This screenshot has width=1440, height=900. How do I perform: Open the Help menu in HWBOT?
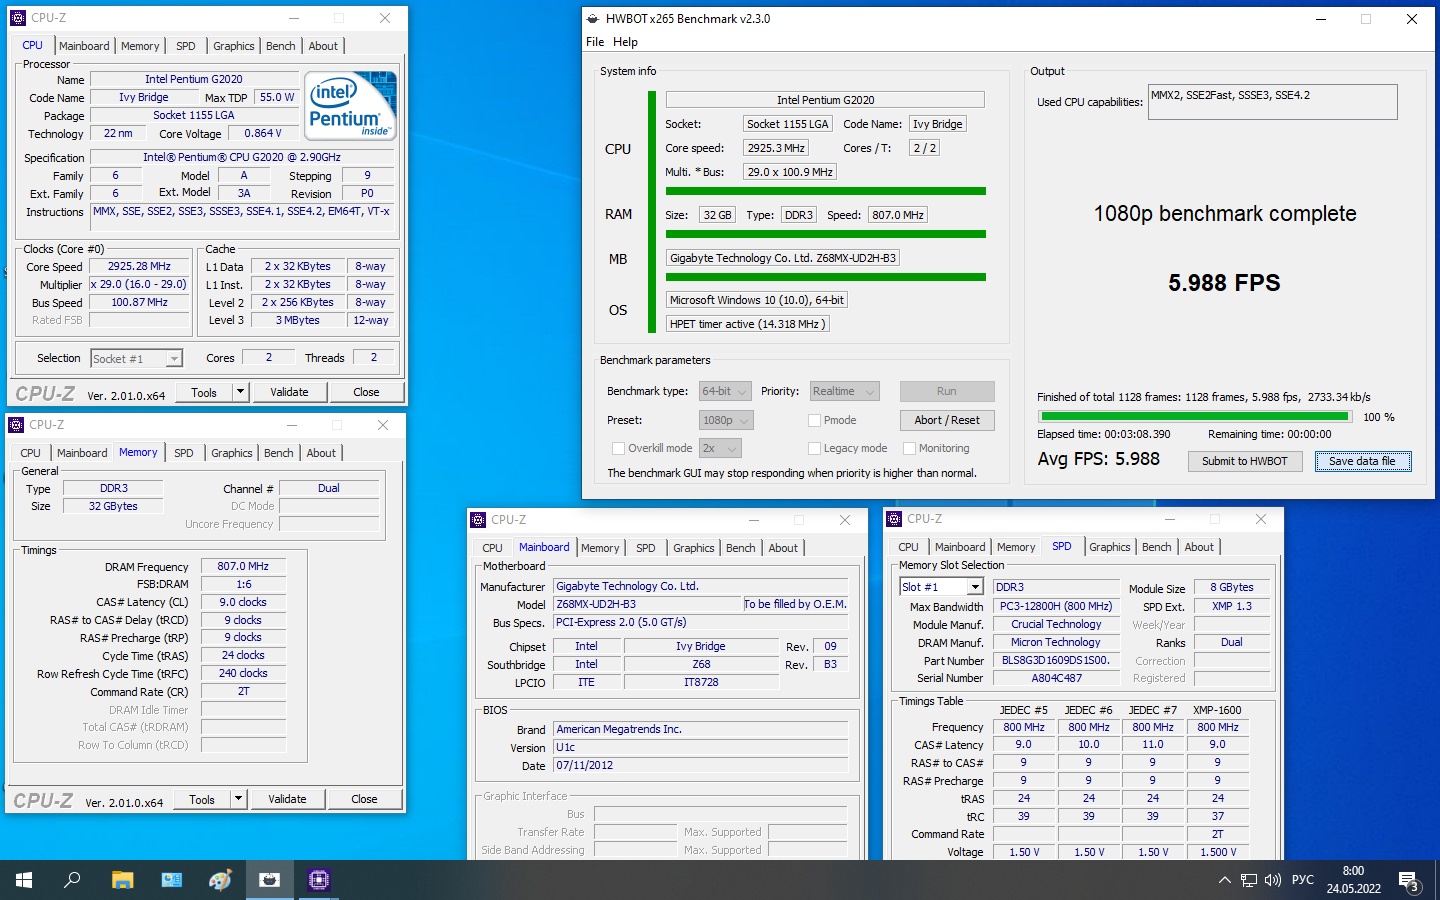coord(625,42)
